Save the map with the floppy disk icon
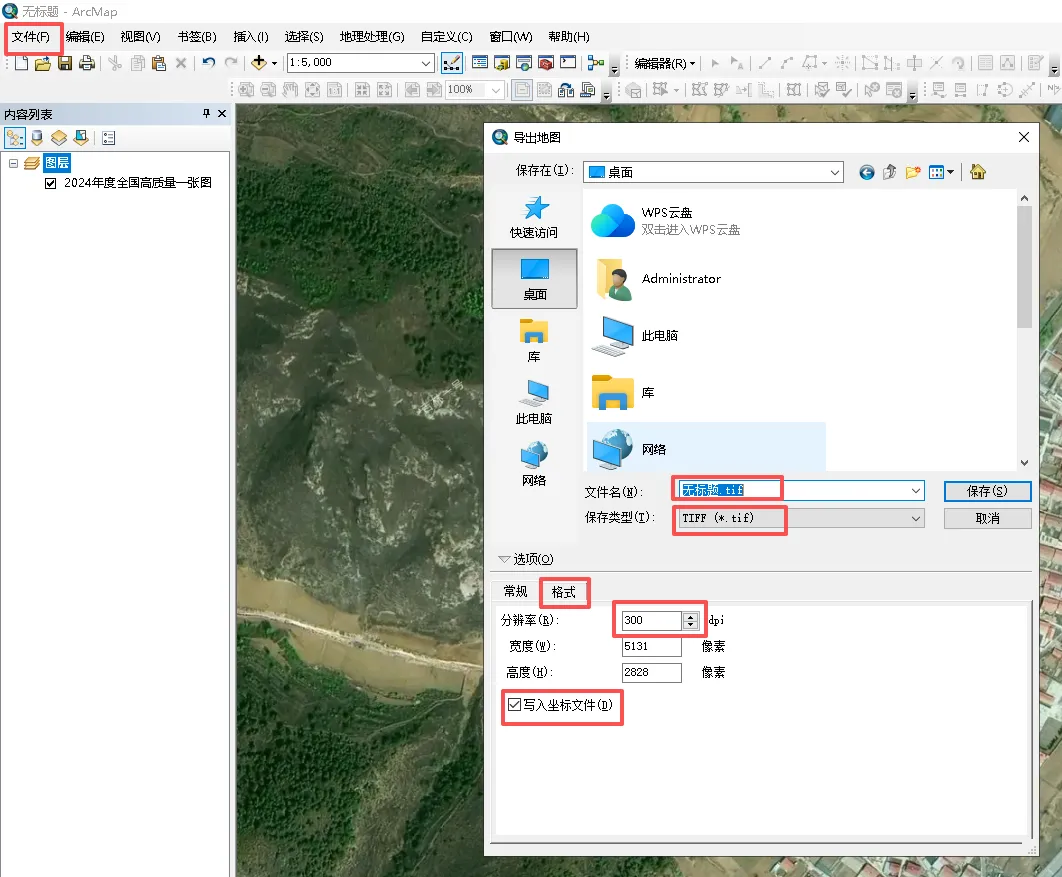Viewport: 1062px width, 877px height. (65, 63)
